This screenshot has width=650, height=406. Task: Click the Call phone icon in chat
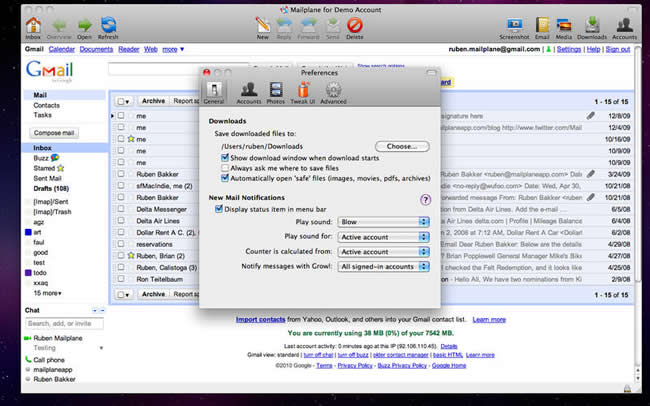28,360
